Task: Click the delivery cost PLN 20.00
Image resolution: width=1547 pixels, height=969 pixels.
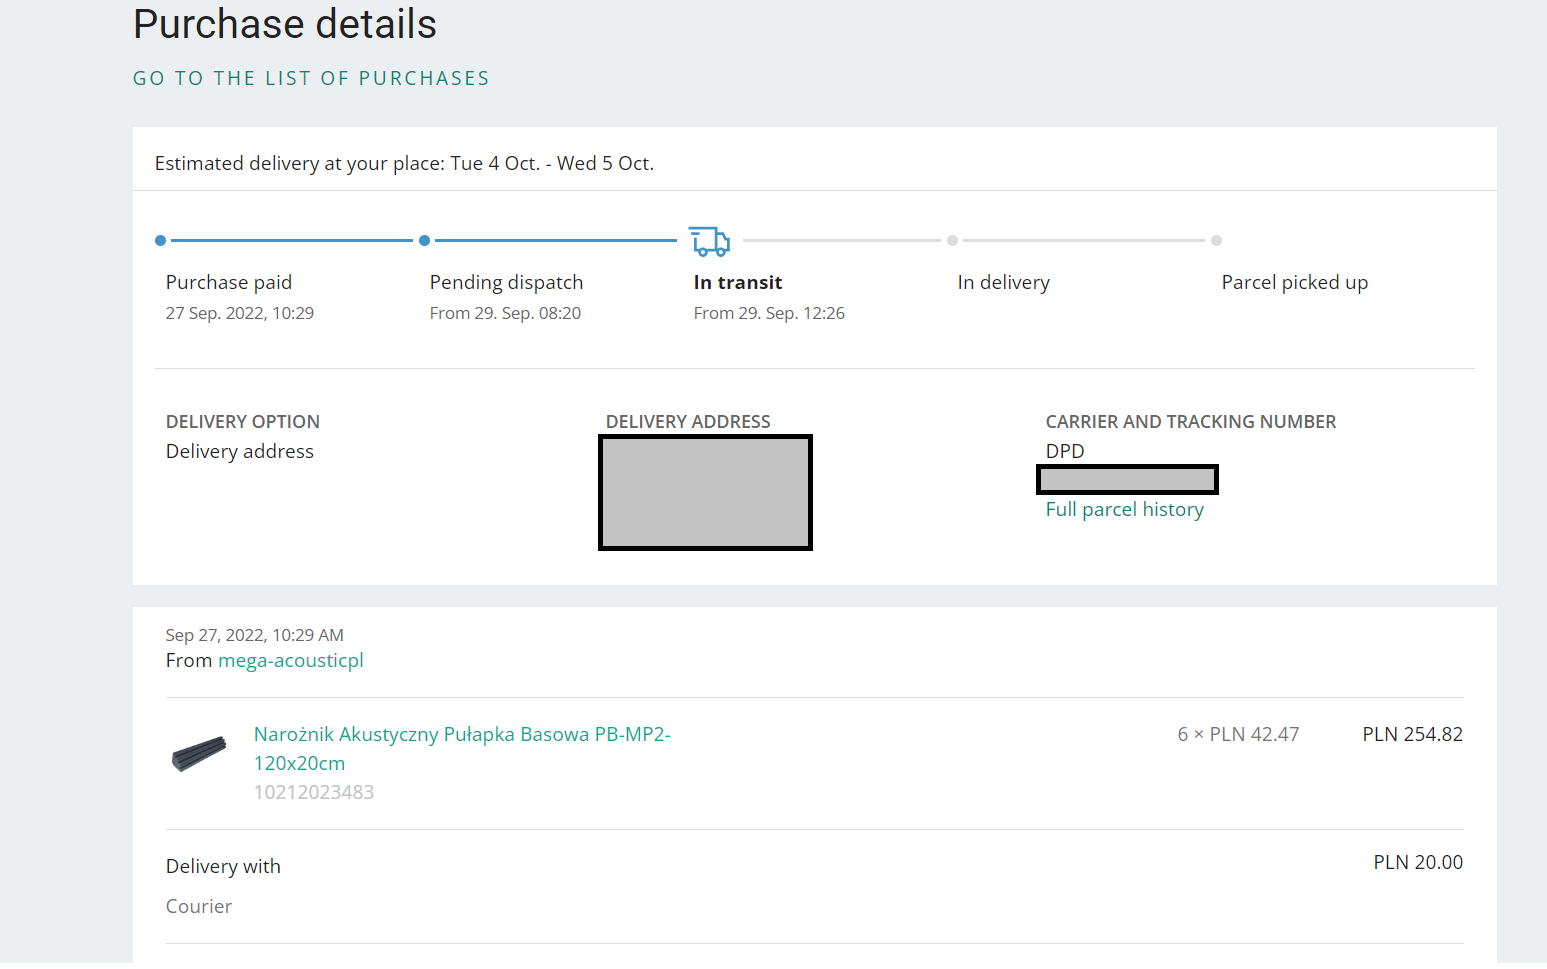Action: pos(1417,863)
